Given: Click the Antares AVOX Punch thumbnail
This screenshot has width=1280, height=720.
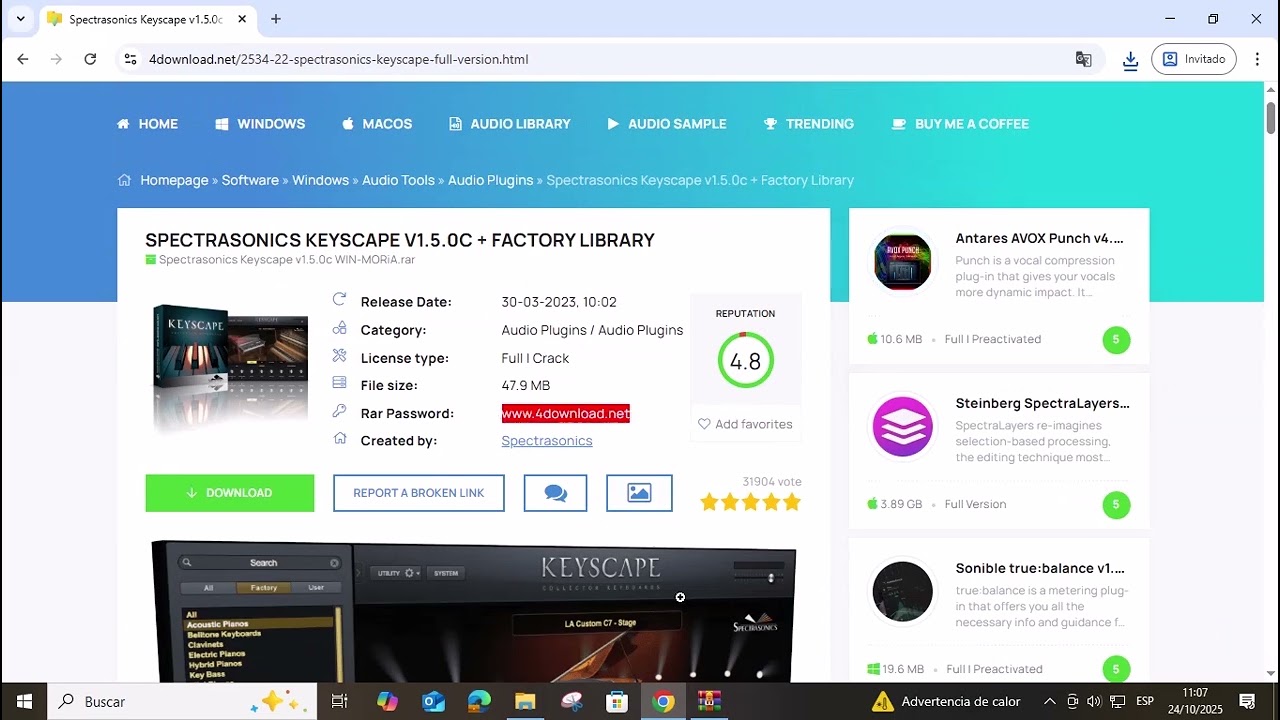Looking at the screenshot, I should 902,263.
